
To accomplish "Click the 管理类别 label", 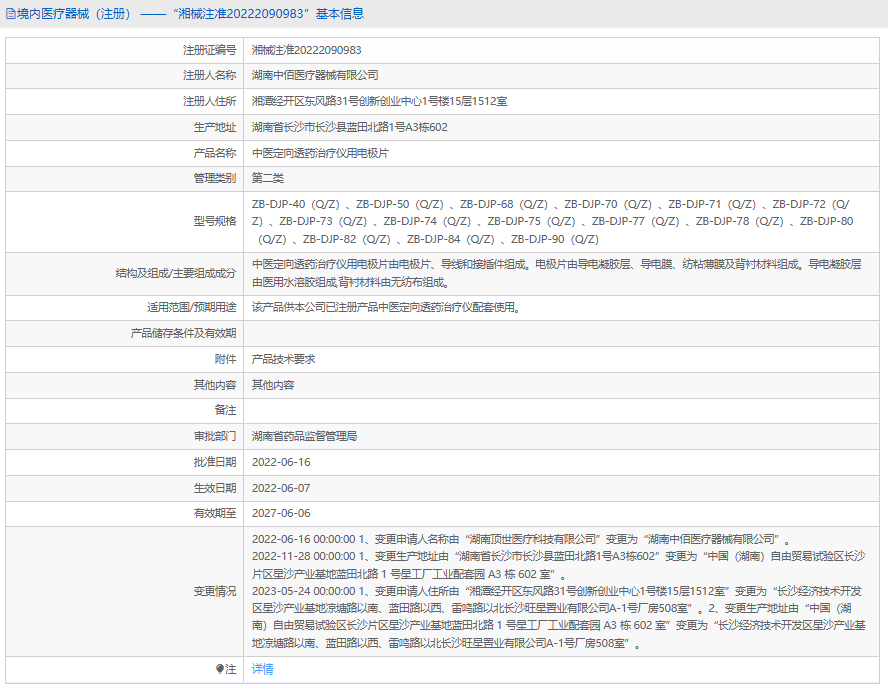I will (215, 178).
